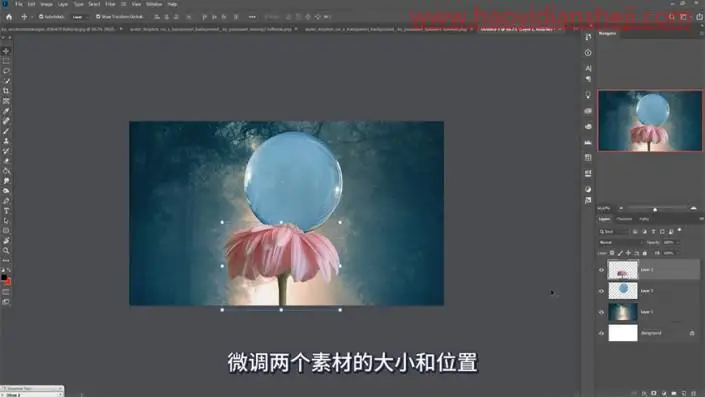Image resolution: width=705 pixels, height=397 pixels.
Task: Select the Pen tool
Action: pos(6,201)
